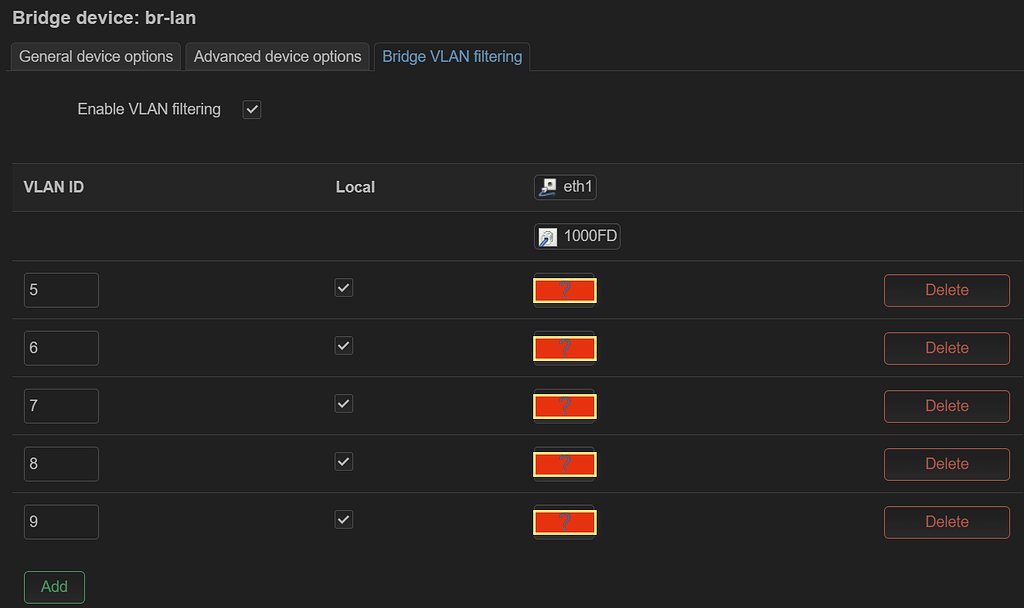Click the VLAN ID input showing 9
Image resolution: width=1024 pixels, height=608 pixels.
(x=61, y=522)
